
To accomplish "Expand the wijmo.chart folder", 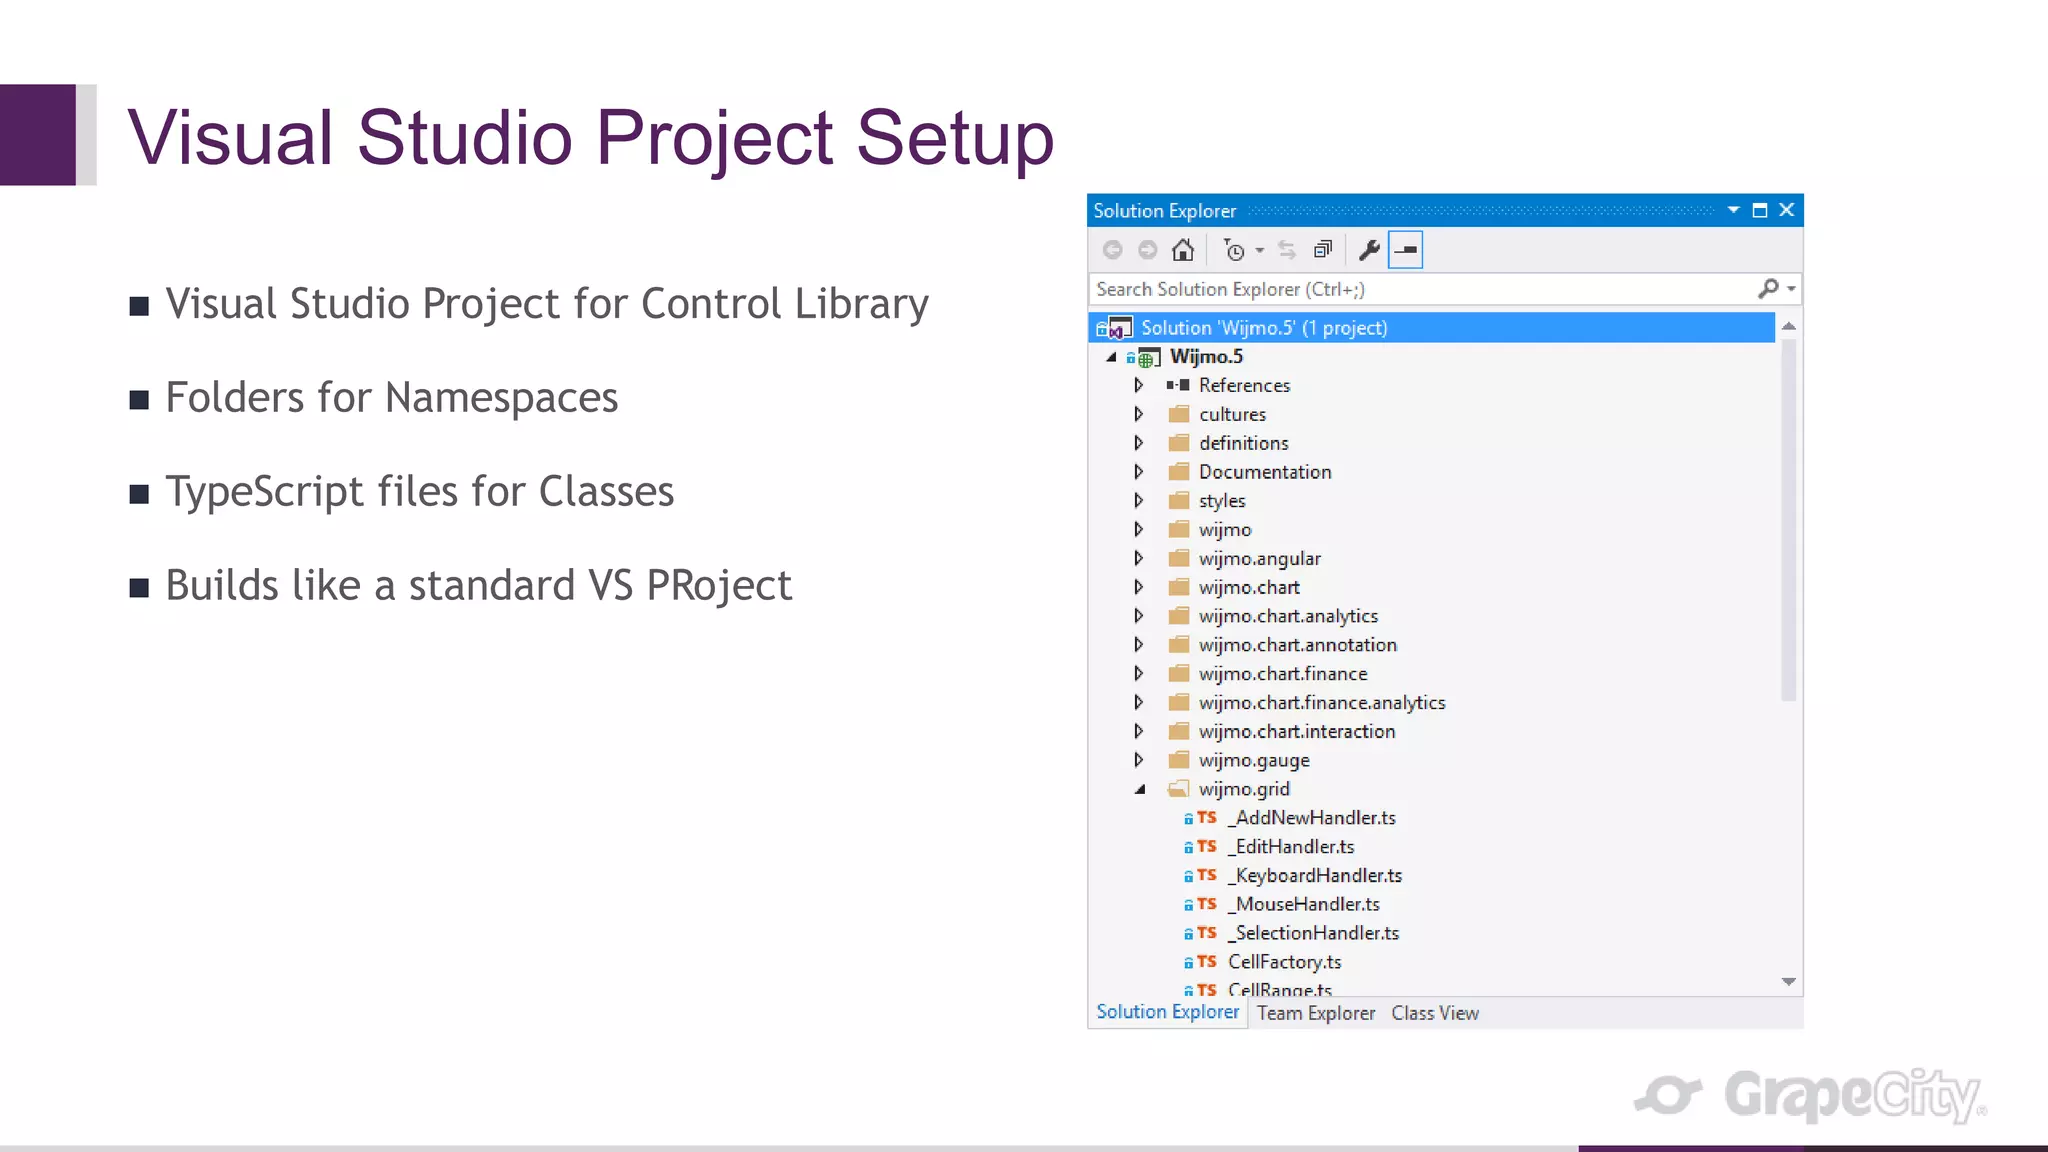I will [x=1138, y=587].
